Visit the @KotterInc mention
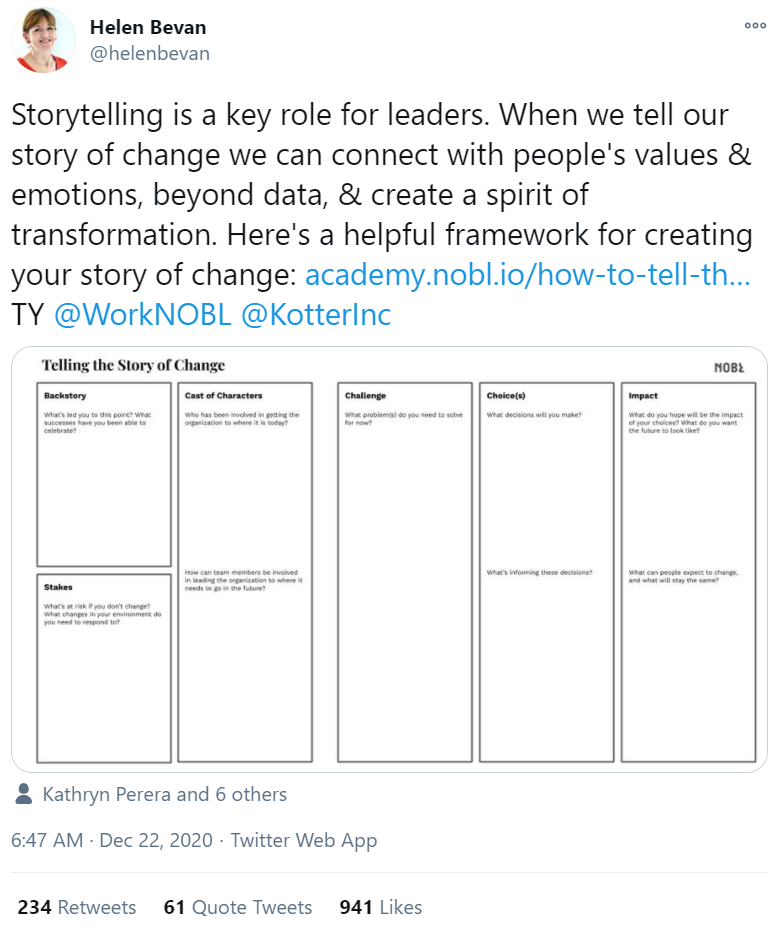Screen dimensions: 779x931 coord(316,315)
